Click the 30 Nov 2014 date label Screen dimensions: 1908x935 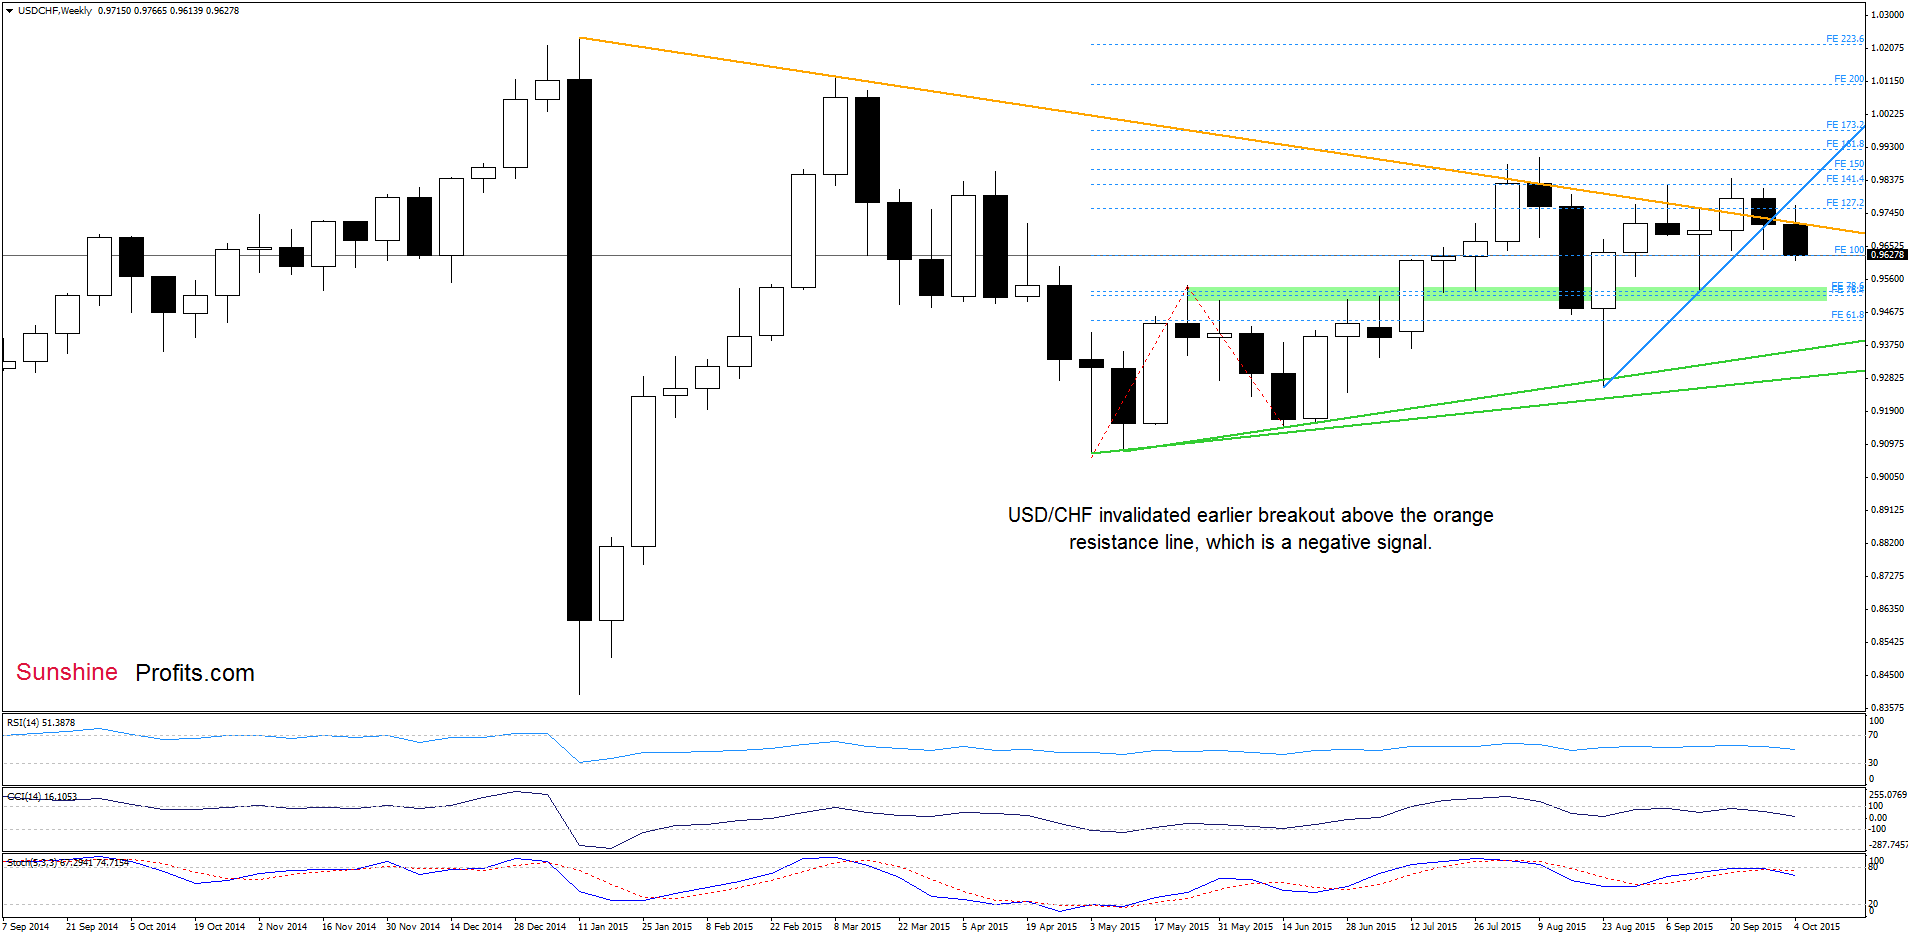pyautogui.click(x=413, y=927)
